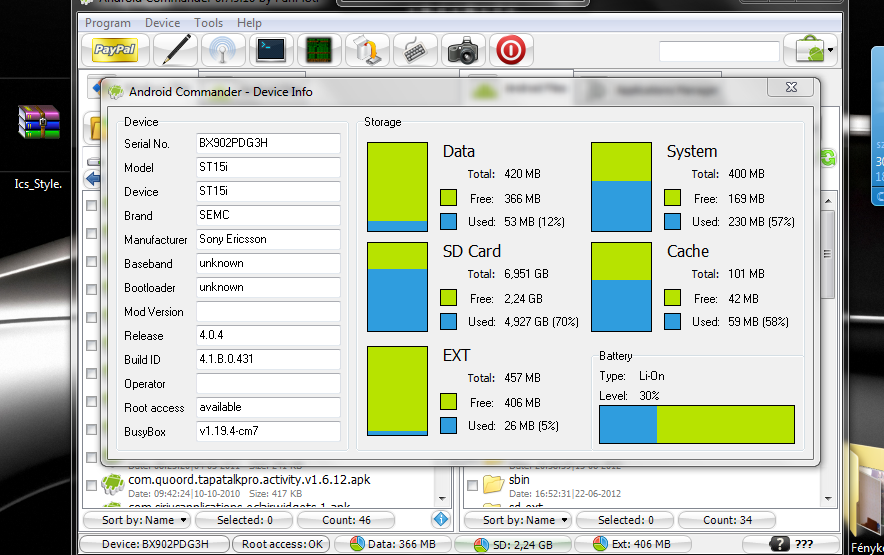Click the green Free swatch under System
Image resolution: width=884 pixels, height=555 pixels.
coord(672,198)
